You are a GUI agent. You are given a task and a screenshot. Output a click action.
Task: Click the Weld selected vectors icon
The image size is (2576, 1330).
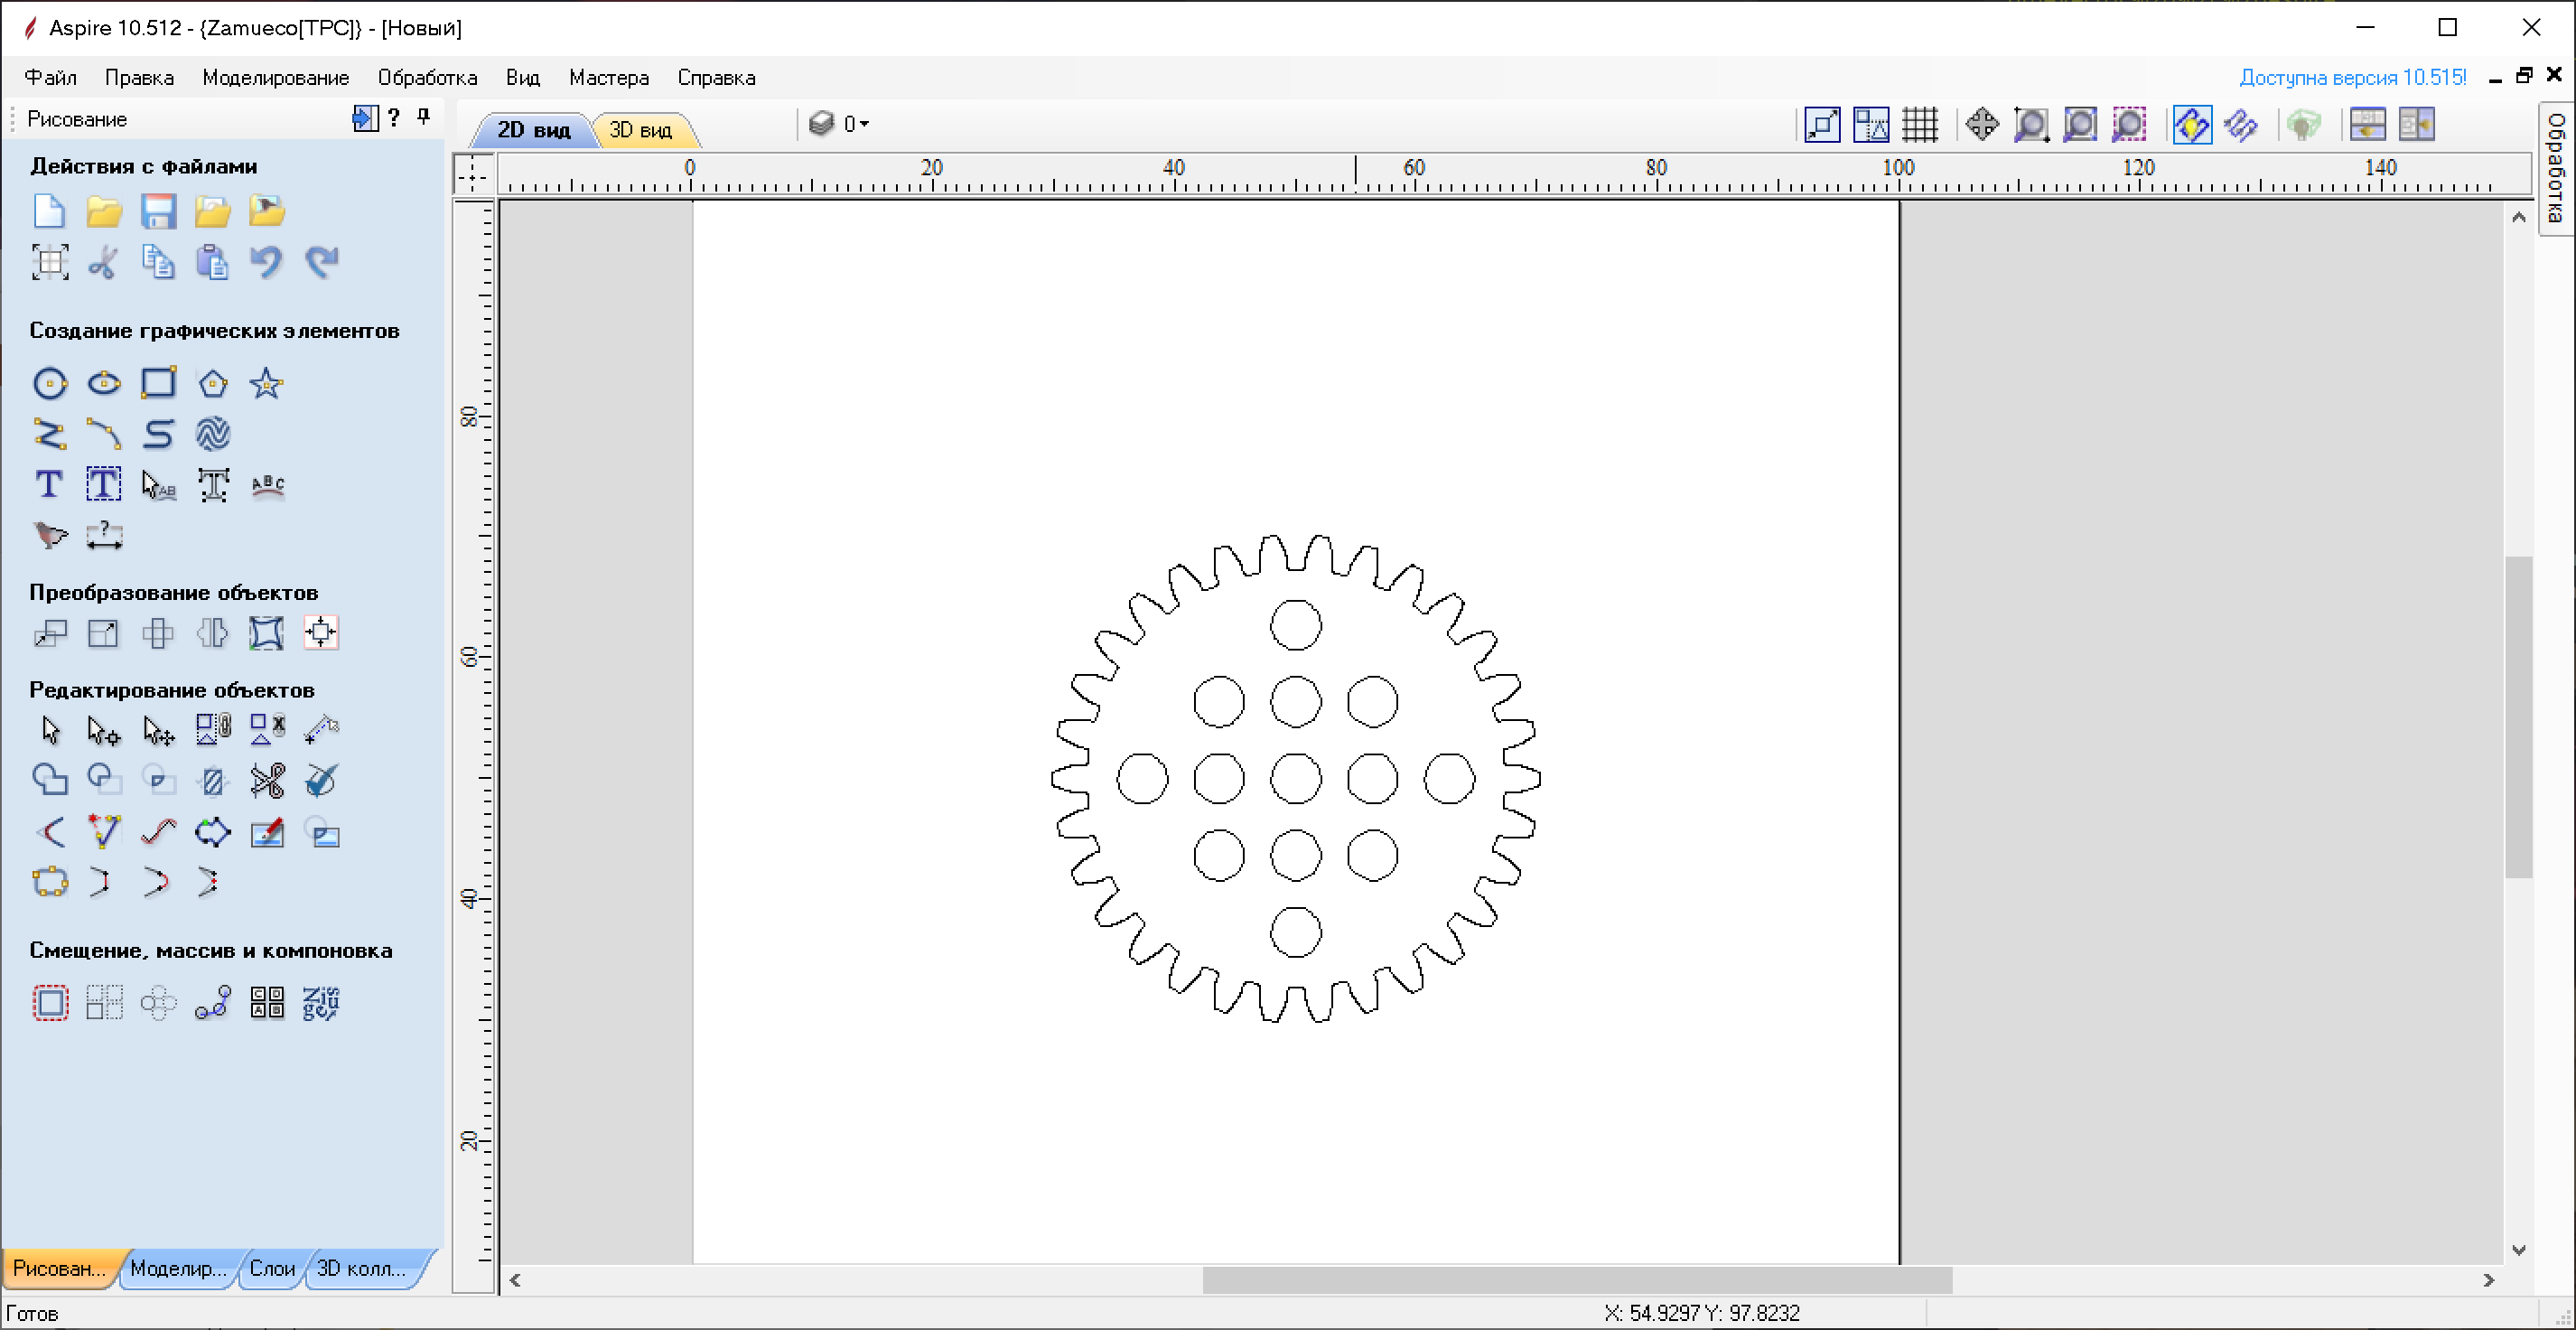click(50, 780)
